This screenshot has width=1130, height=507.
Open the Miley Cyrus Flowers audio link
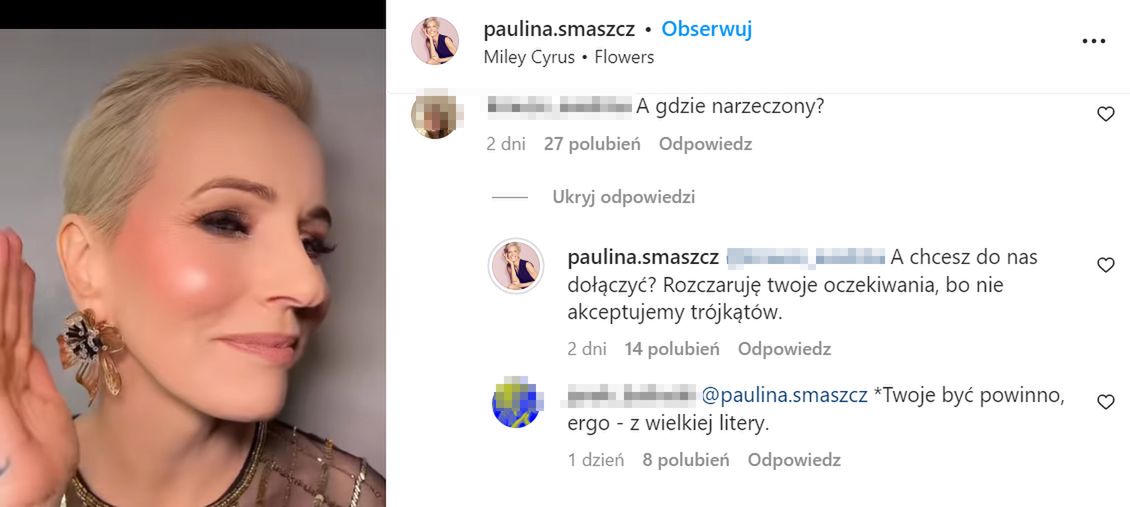(569, 58)
